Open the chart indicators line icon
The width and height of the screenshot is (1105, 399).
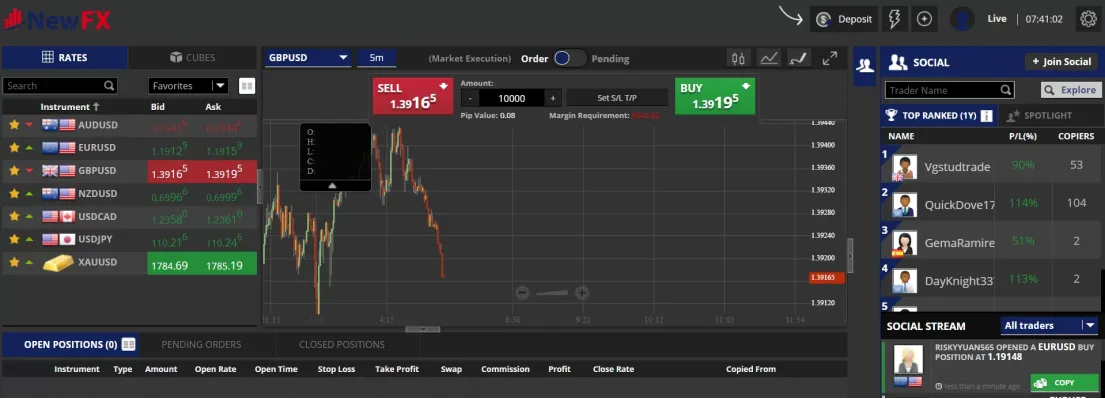click(x=769, y=59)
